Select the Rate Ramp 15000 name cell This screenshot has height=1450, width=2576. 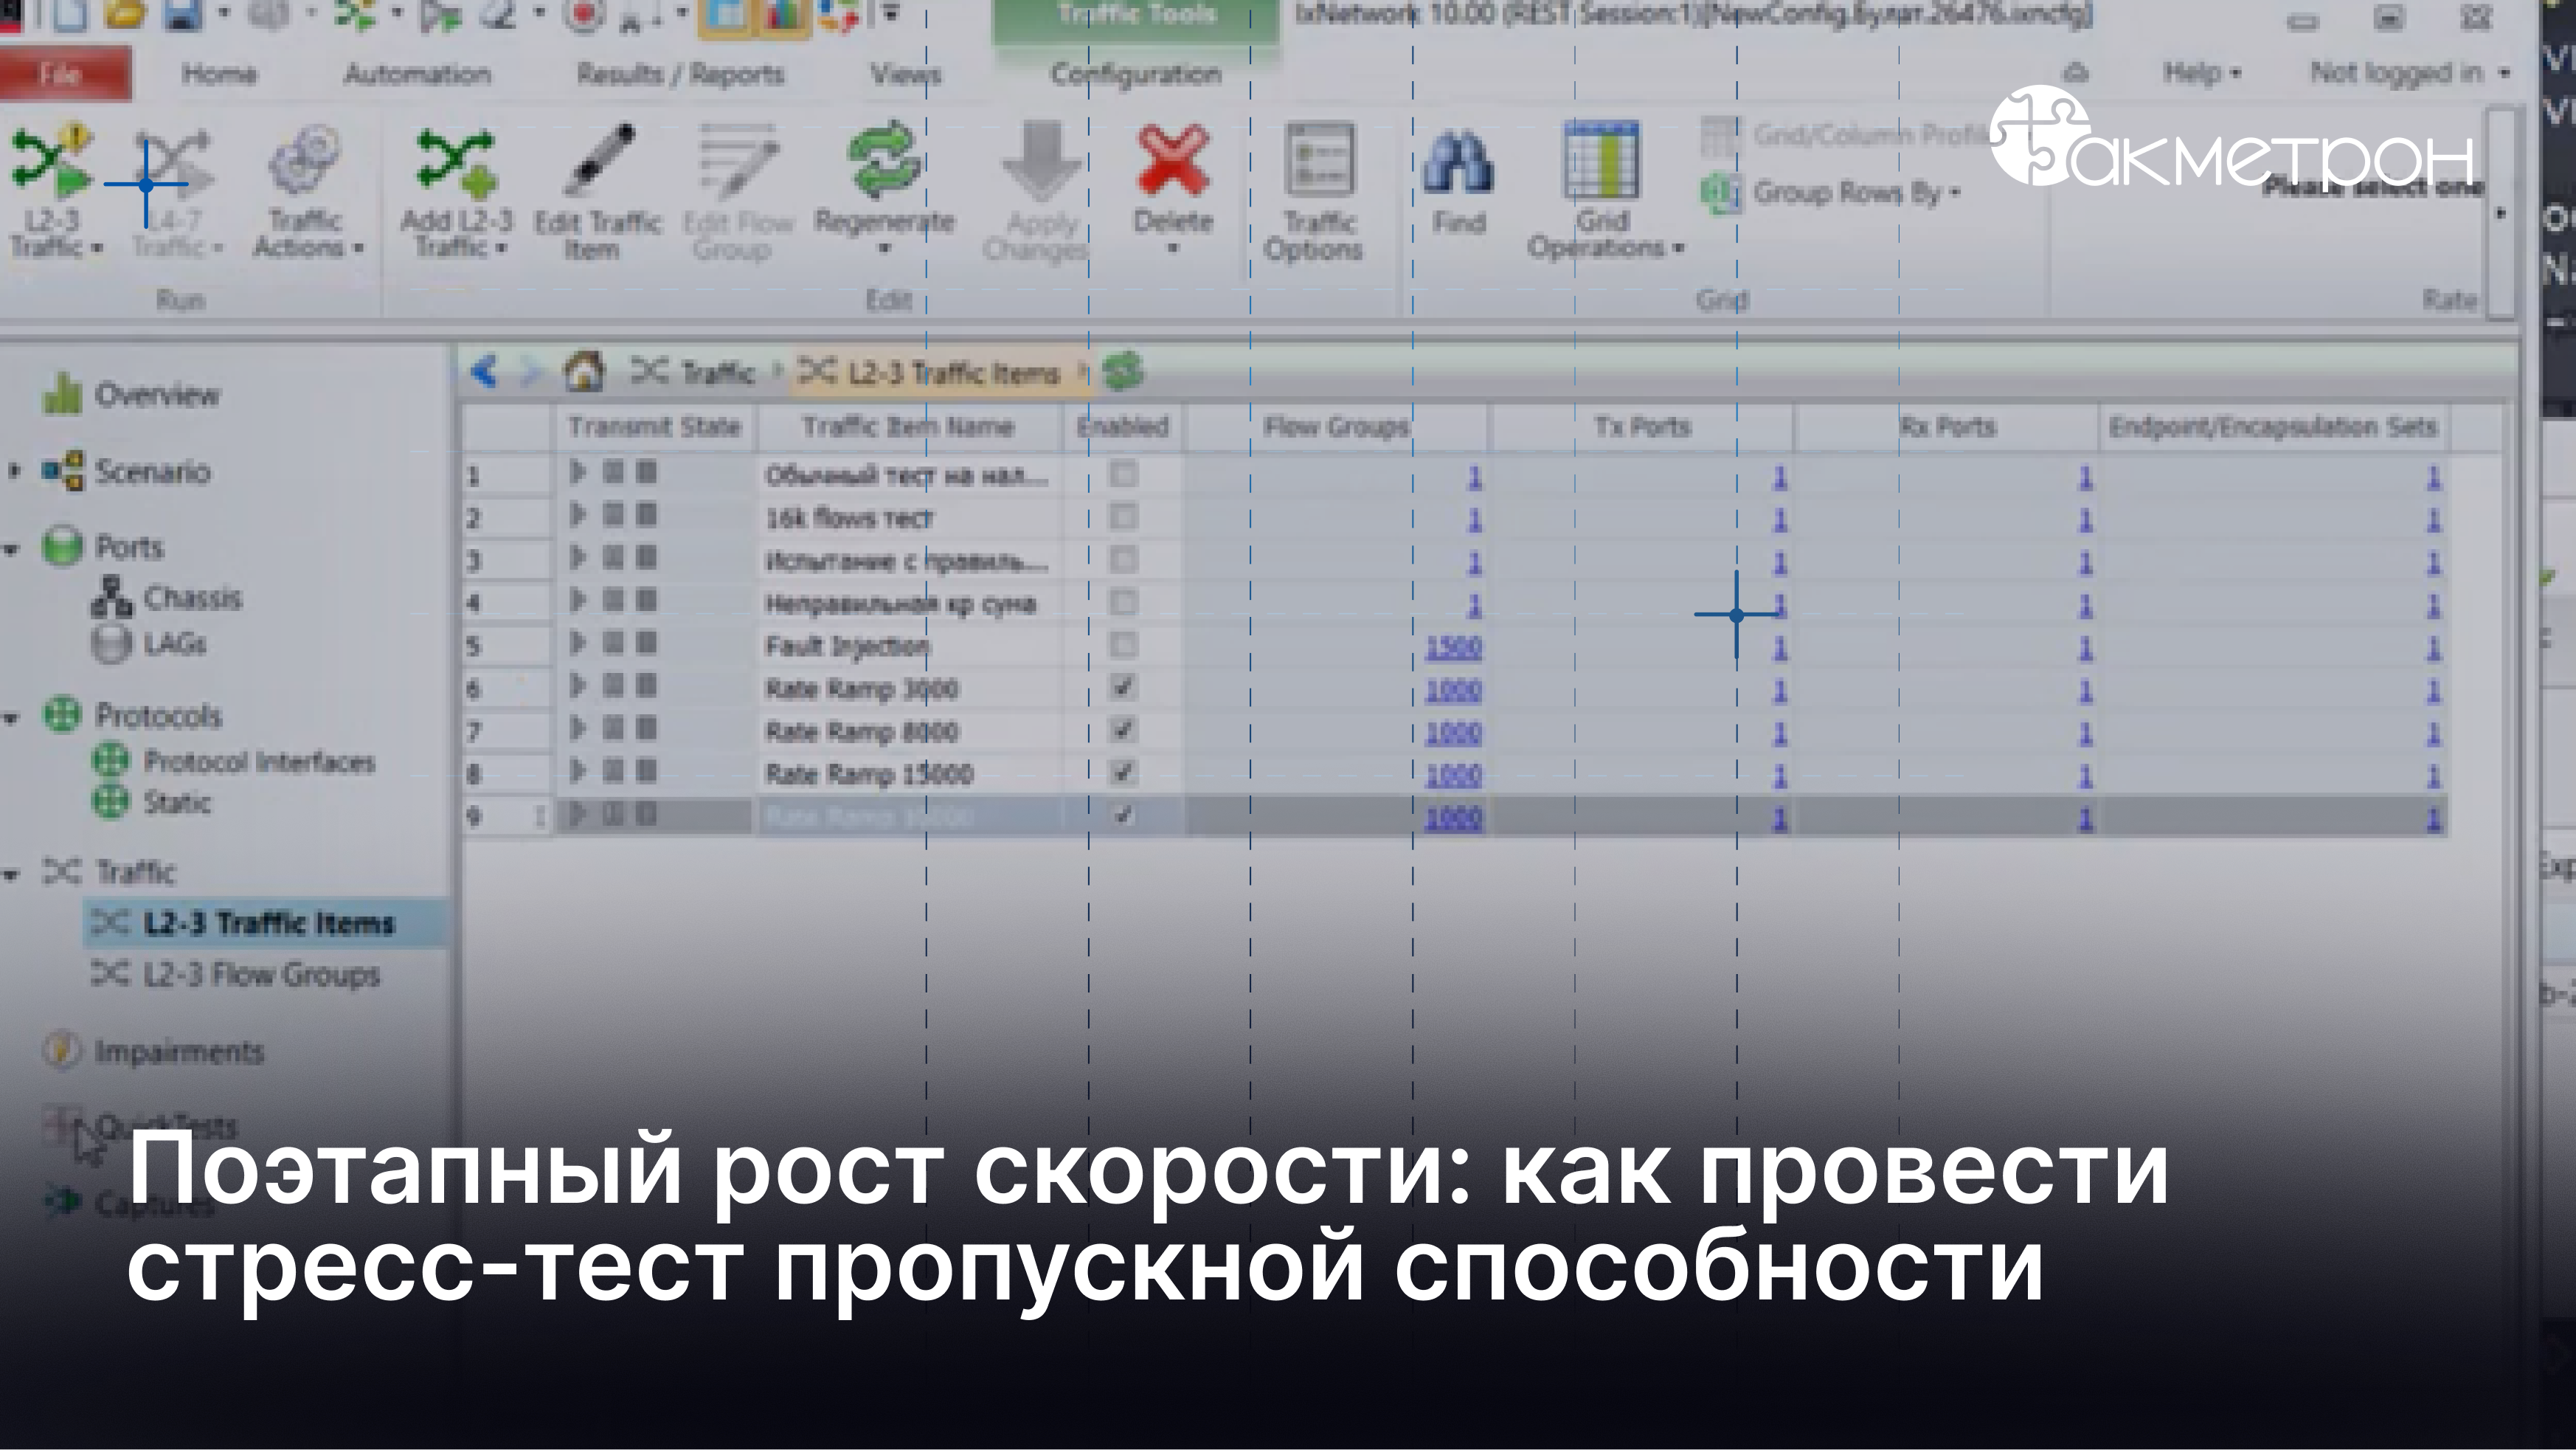(x=908, y=774)
